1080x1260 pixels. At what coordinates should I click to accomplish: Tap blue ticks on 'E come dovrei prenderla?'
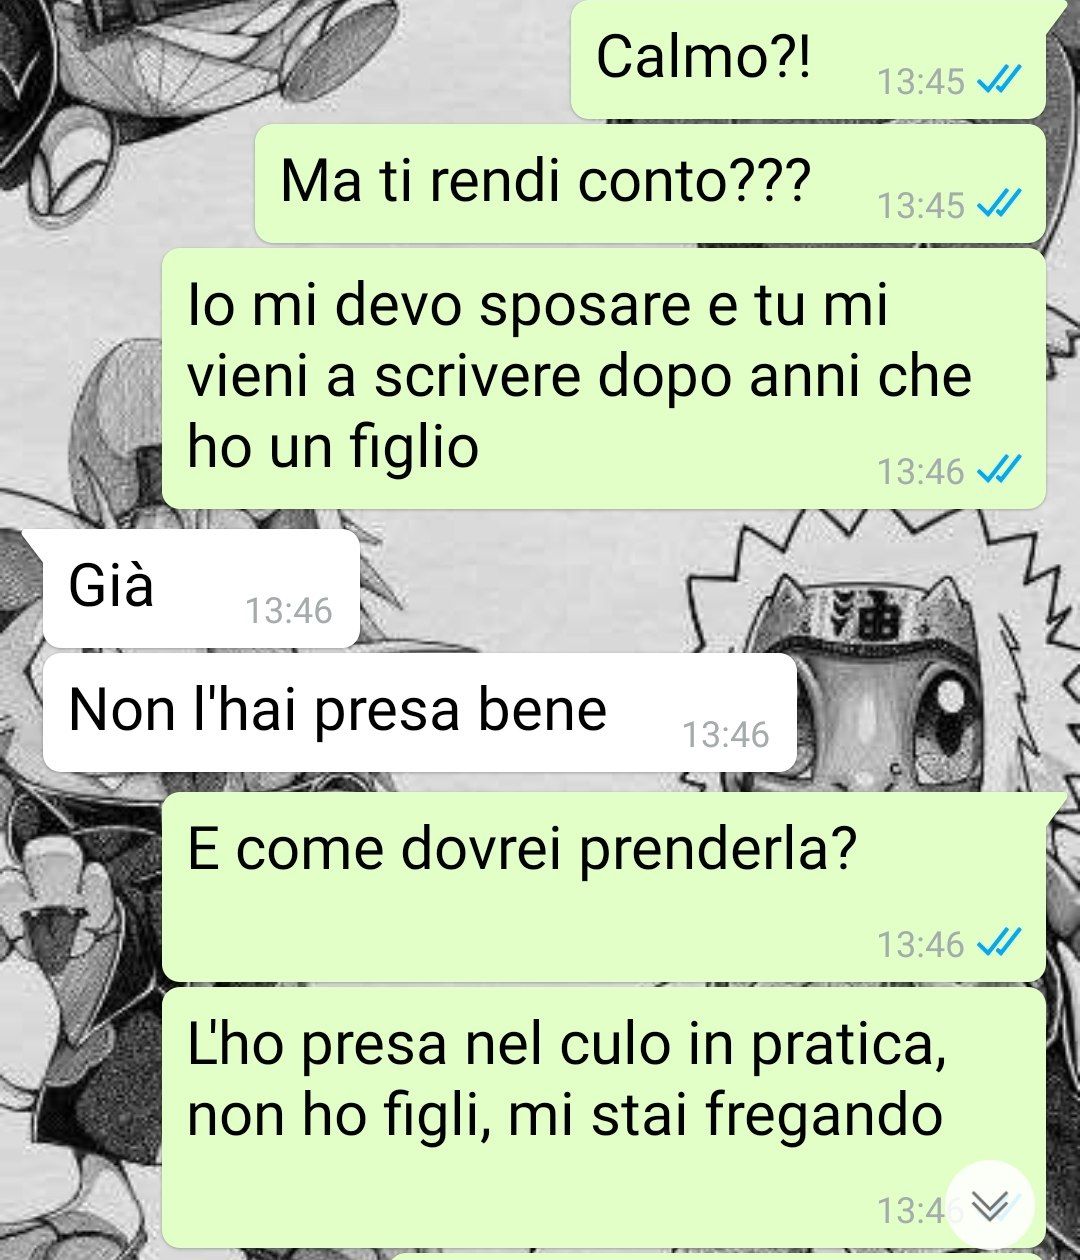click(999, 943)
